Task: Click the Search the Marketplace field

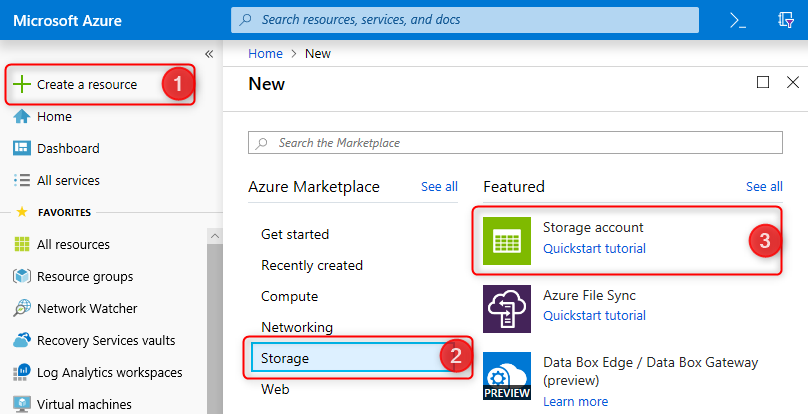Action: click(x=515, y=143)
